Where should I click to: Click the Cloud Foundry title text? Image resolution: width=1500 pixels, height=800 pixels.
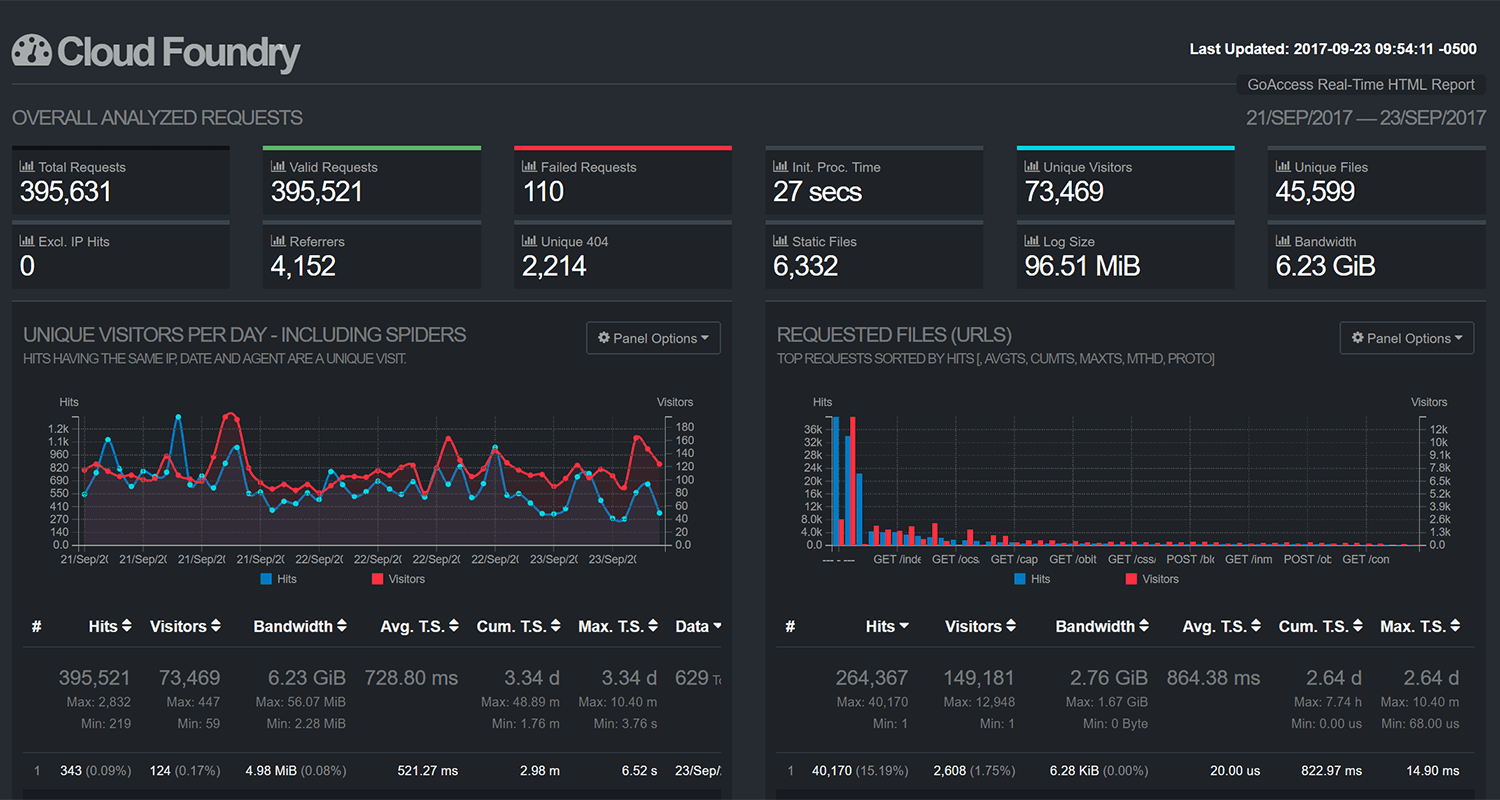pos(178,52)
